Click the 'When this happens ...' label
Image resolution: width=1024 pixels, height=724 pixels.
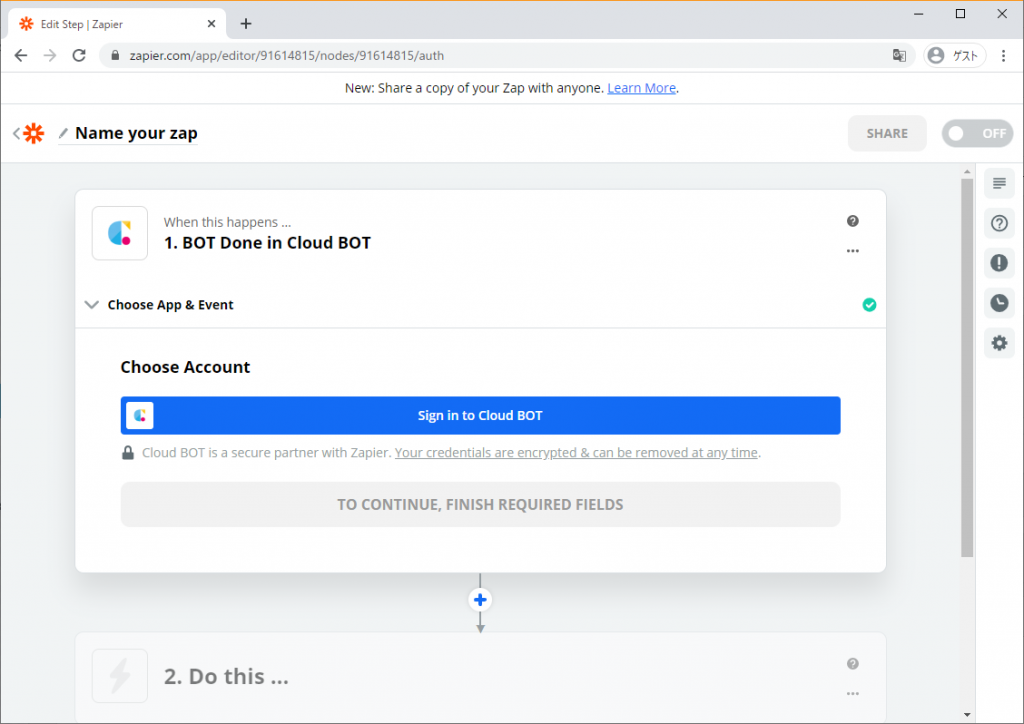pyautogui.click(x=227, y=222)
